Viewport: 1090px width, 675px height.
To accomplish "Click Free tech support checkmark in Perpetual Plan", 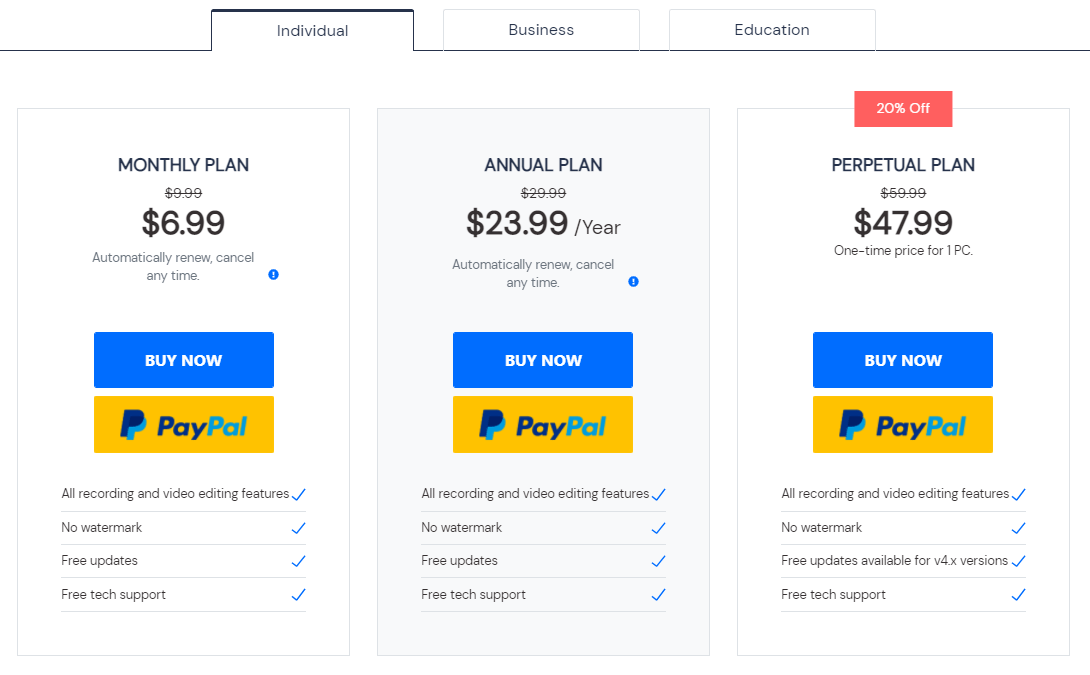I will (1018, 595).
